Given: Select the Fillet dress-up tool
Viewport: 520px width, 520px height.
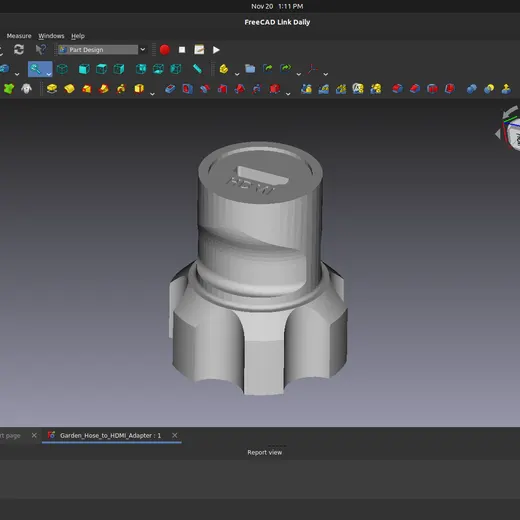Looking at the screenshot, I should pos(397,89).
